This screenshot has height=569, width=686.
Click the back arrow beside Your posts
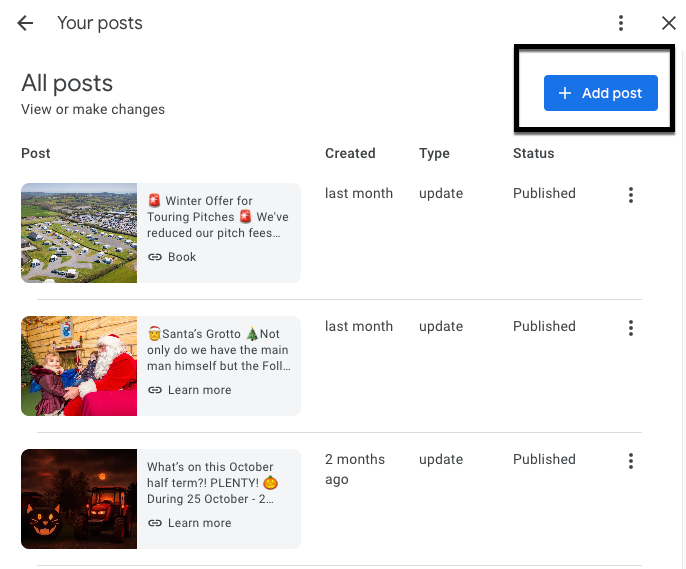coord(25,23)
